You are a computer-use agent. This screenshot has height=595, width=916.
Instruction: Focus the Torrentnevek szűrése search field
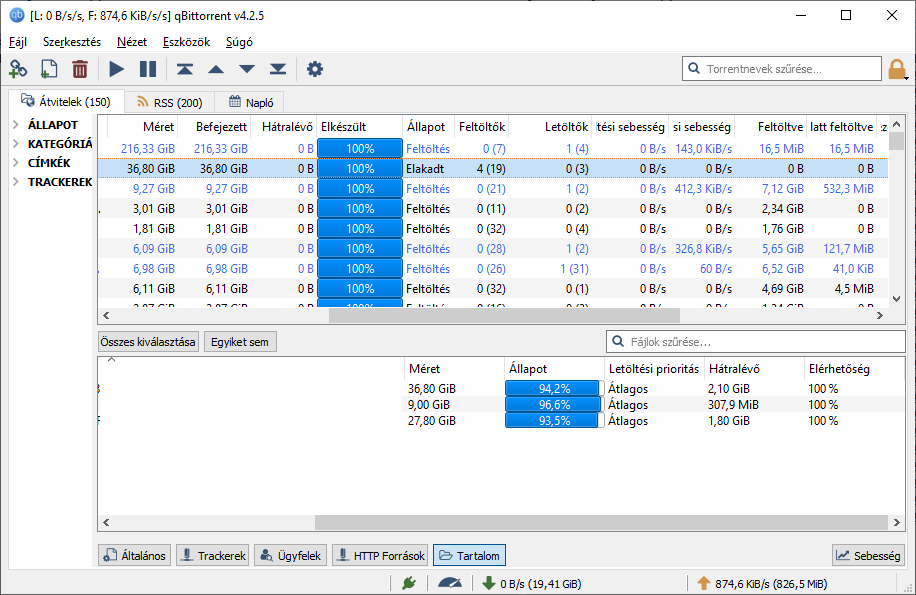782,69
